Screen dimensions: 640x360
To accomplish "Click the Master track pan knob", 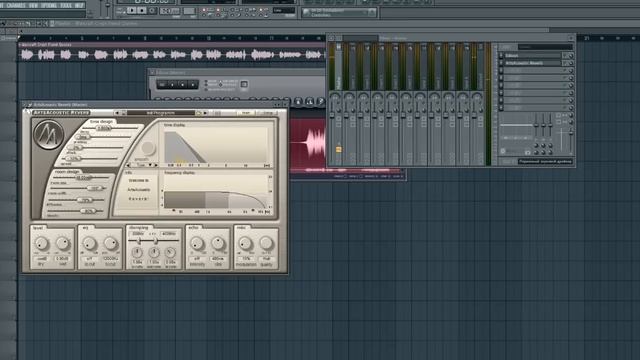I will click(x=336, y=98).
